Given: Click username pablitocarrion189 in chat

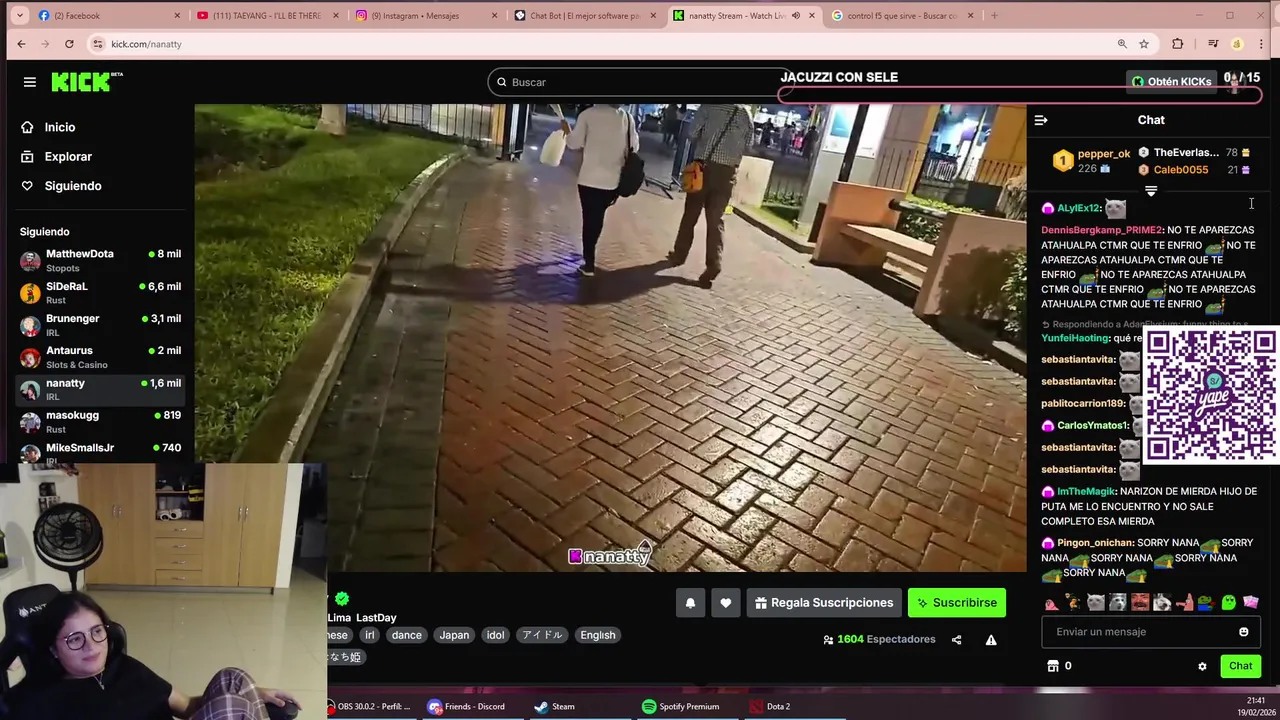Looking at the screenshot, I should 1082,404.
